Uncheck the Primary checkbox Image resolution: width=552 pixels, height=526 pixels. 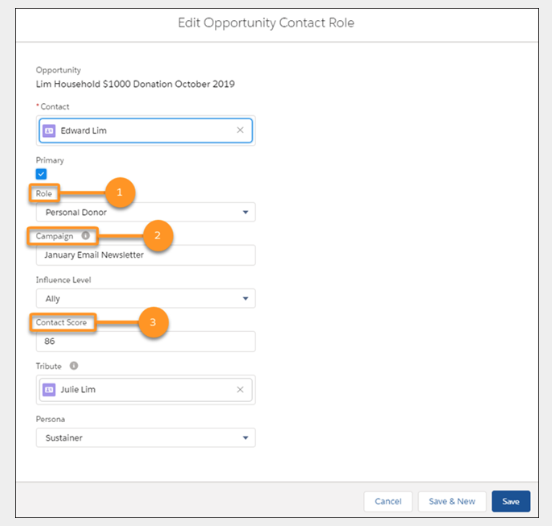tap(41, 174)
